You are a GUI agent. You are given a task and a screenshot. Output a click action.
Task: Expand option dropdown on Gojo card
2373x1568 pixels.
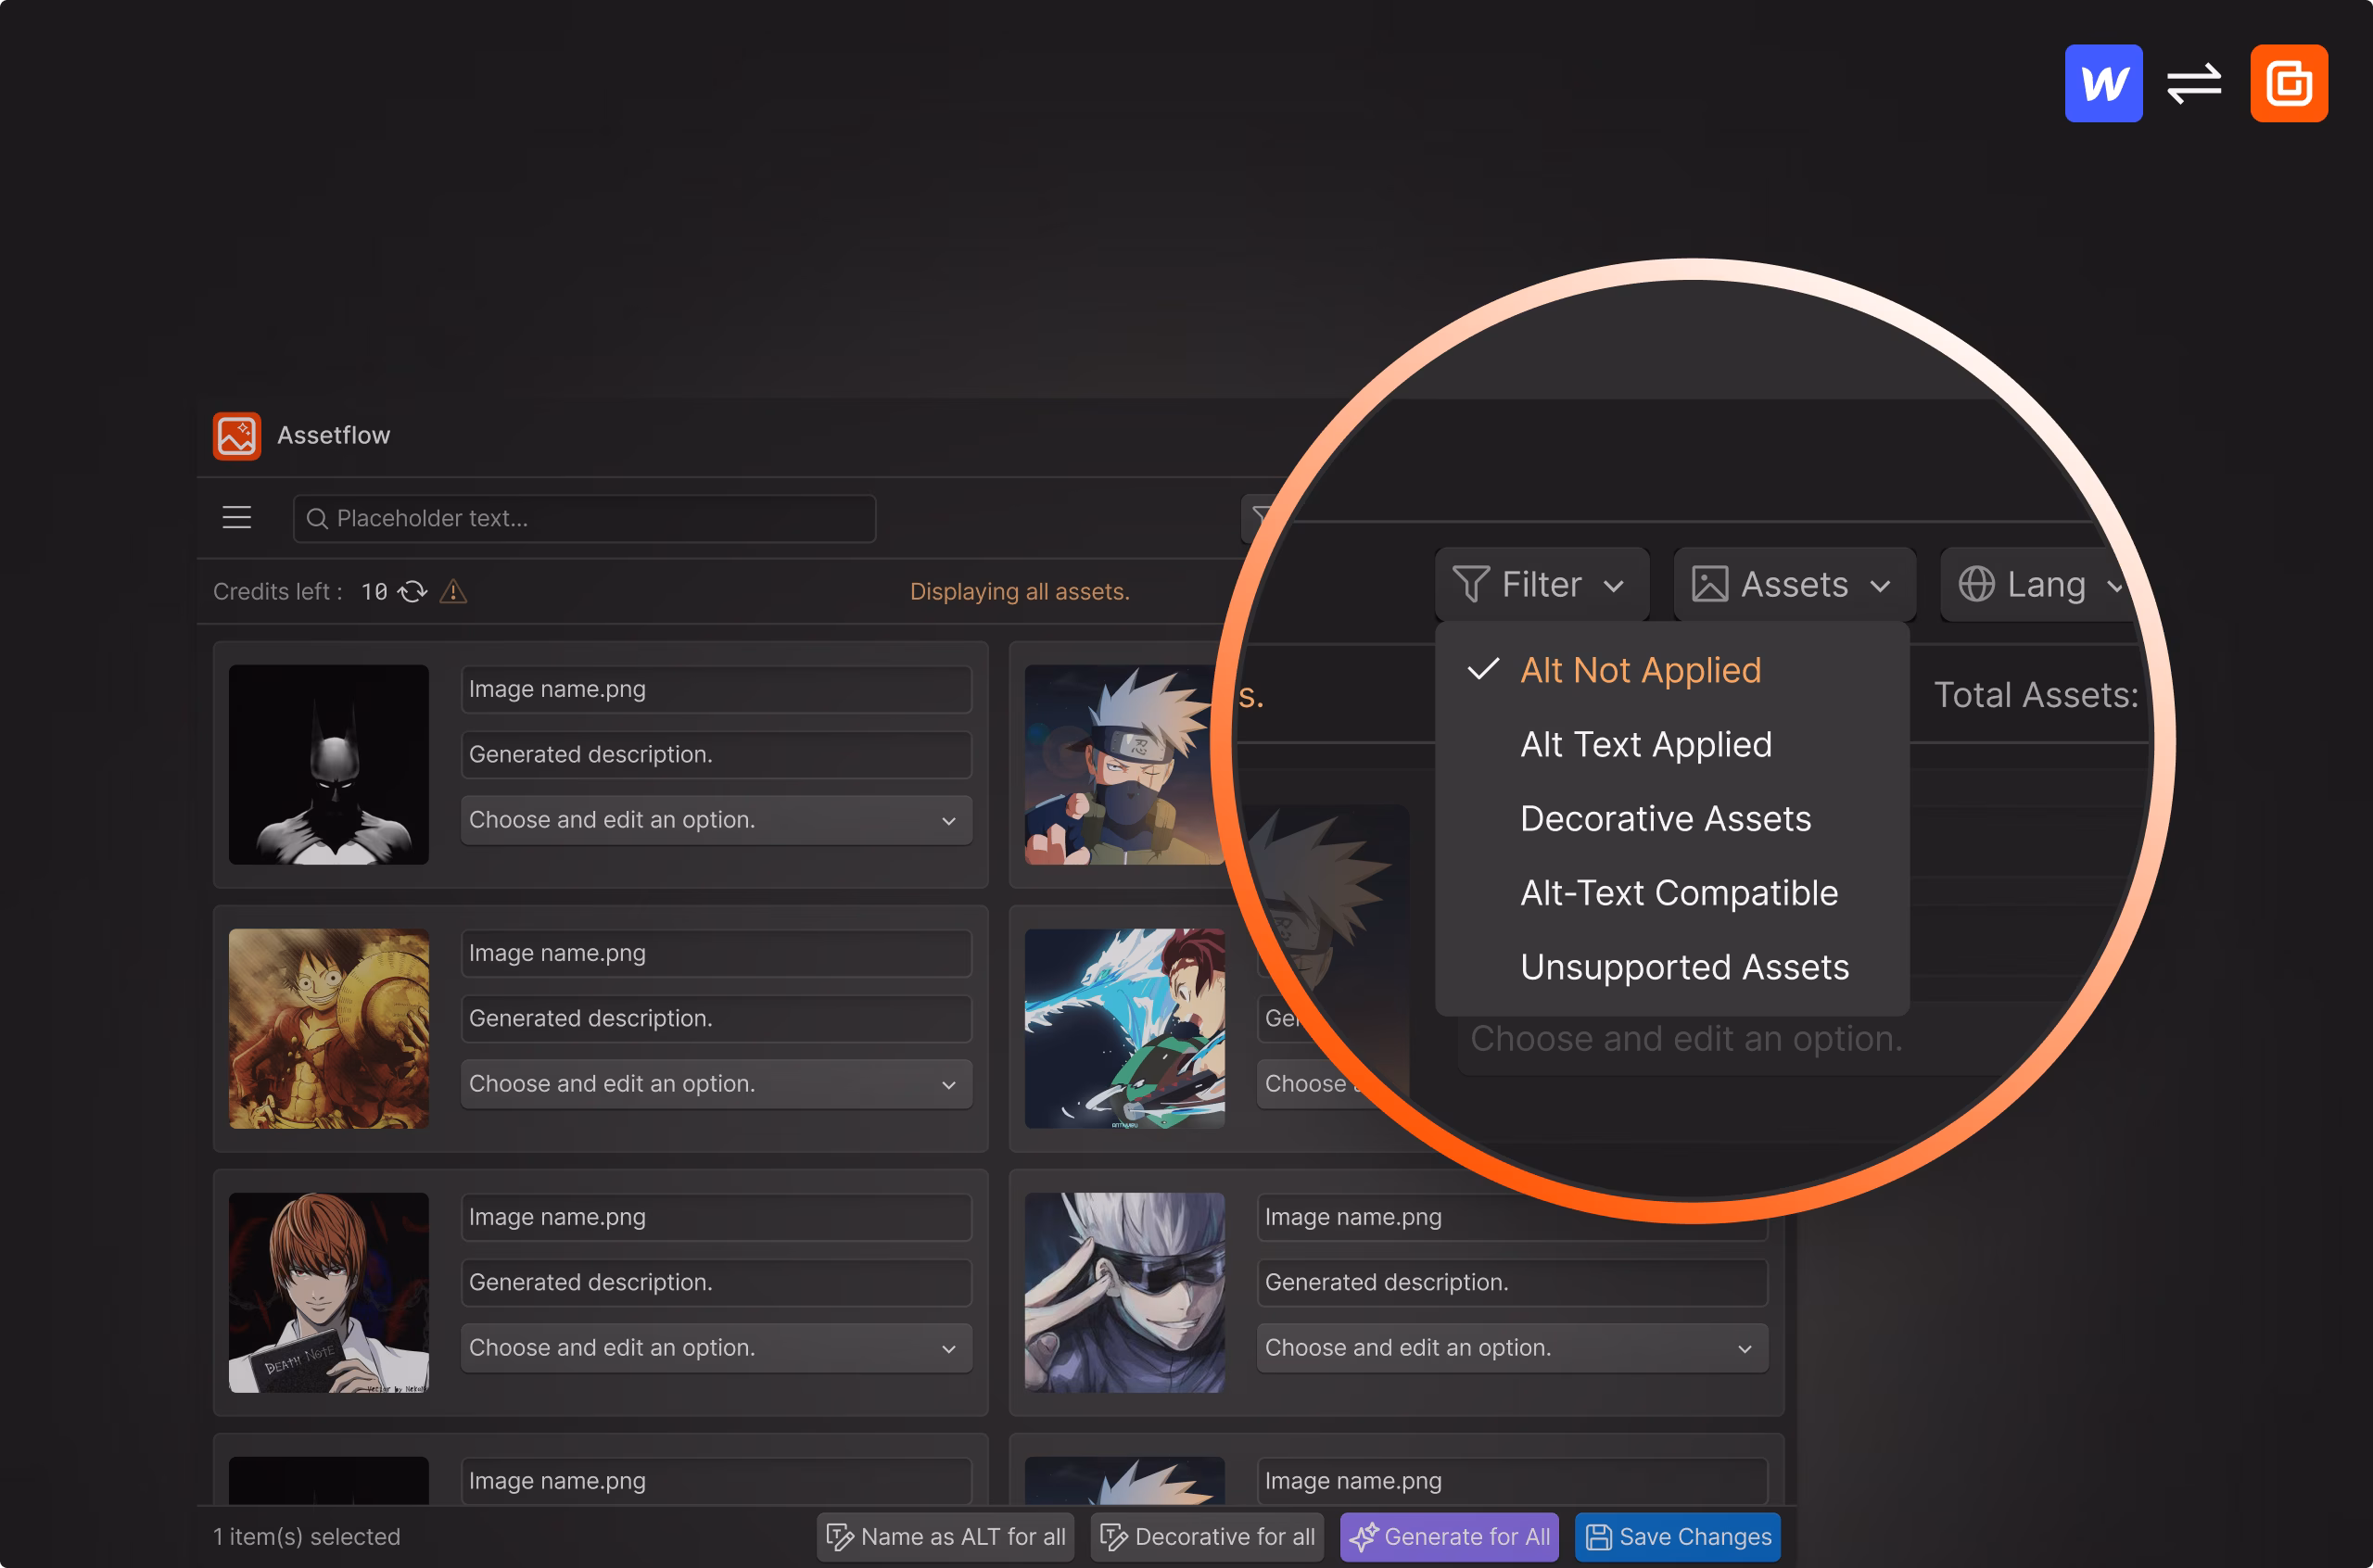coord(1512,1348)
